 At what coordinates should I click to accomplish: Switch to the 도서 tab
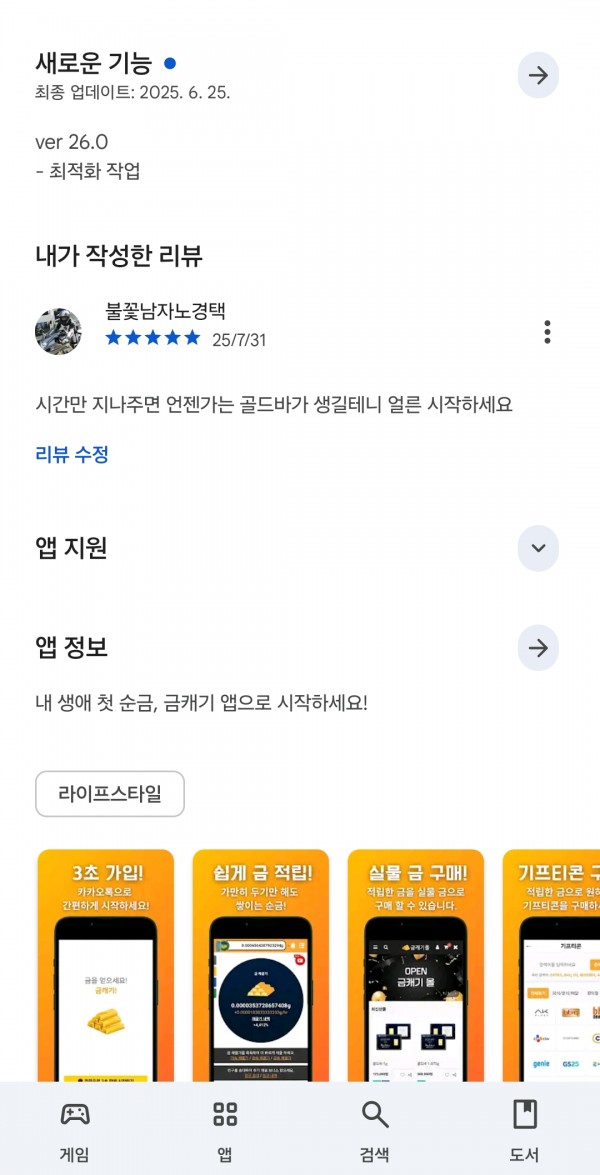(524, 1131)
